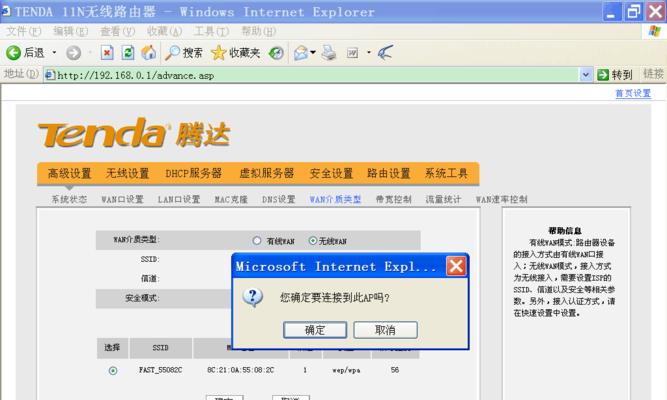The width and height of the screenshot is (667, 400).
Task: Expand the Mail dropdown arrow
Action: click(313, 52)
